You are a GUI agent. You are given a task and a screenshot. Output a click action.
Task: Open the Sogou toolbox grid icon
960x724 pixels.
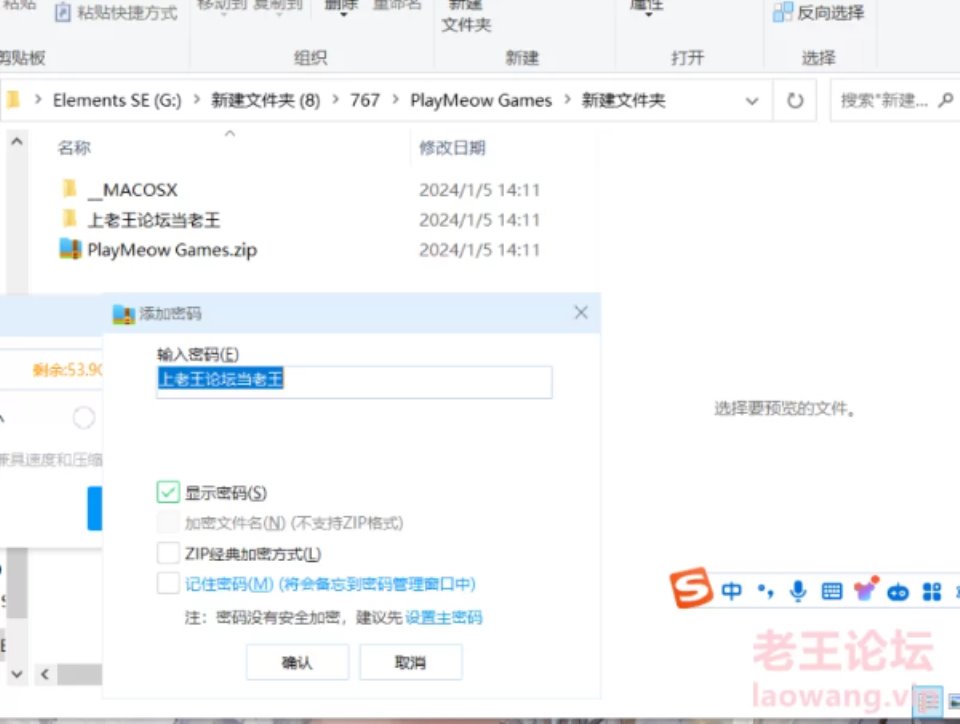point(931,592)
